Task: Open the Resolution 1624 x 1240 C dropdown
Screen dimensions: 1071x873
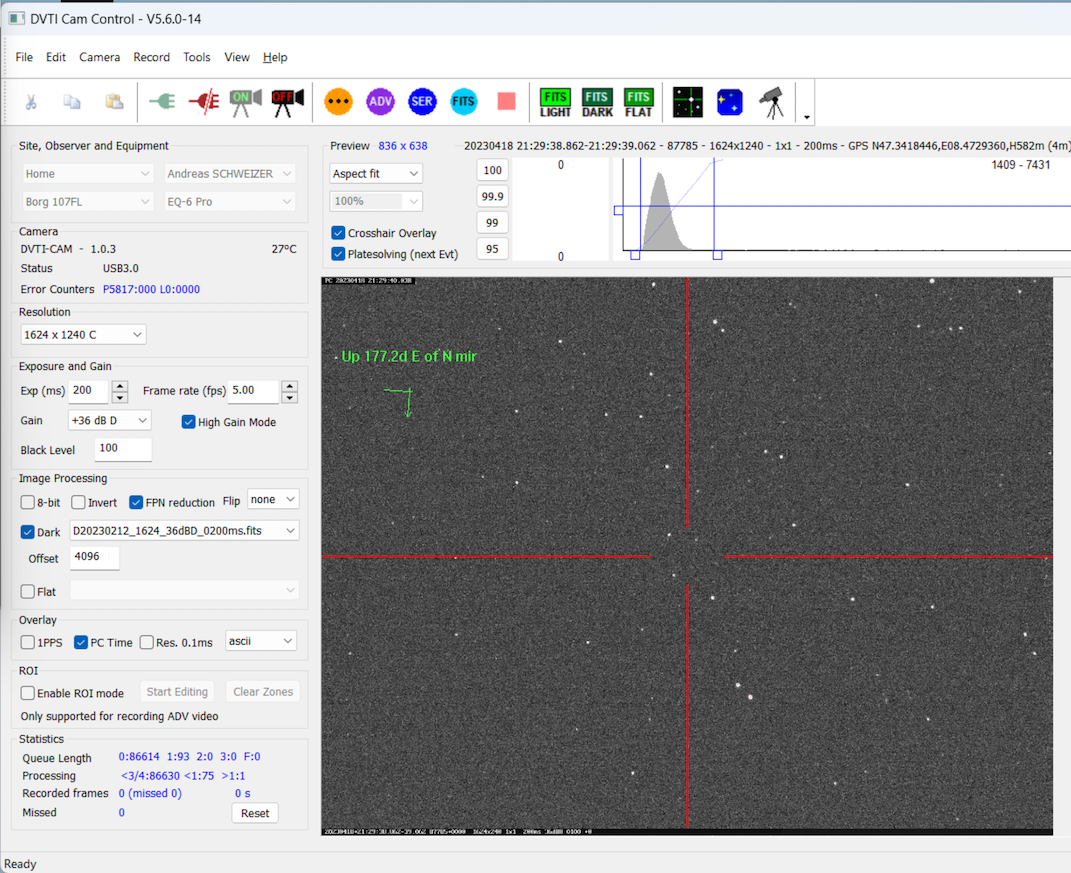Action: (x=83, y=334)
